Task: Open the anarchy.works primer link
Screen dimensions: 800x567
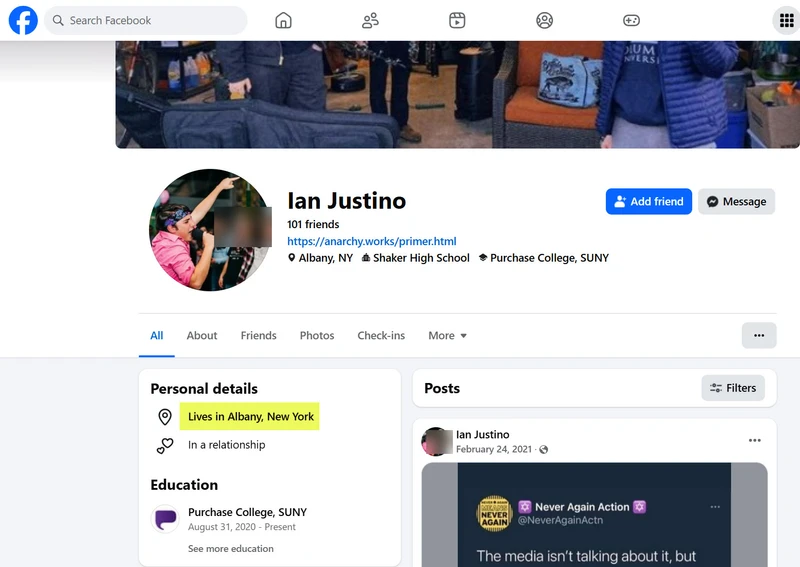Action: coord(371,241)
